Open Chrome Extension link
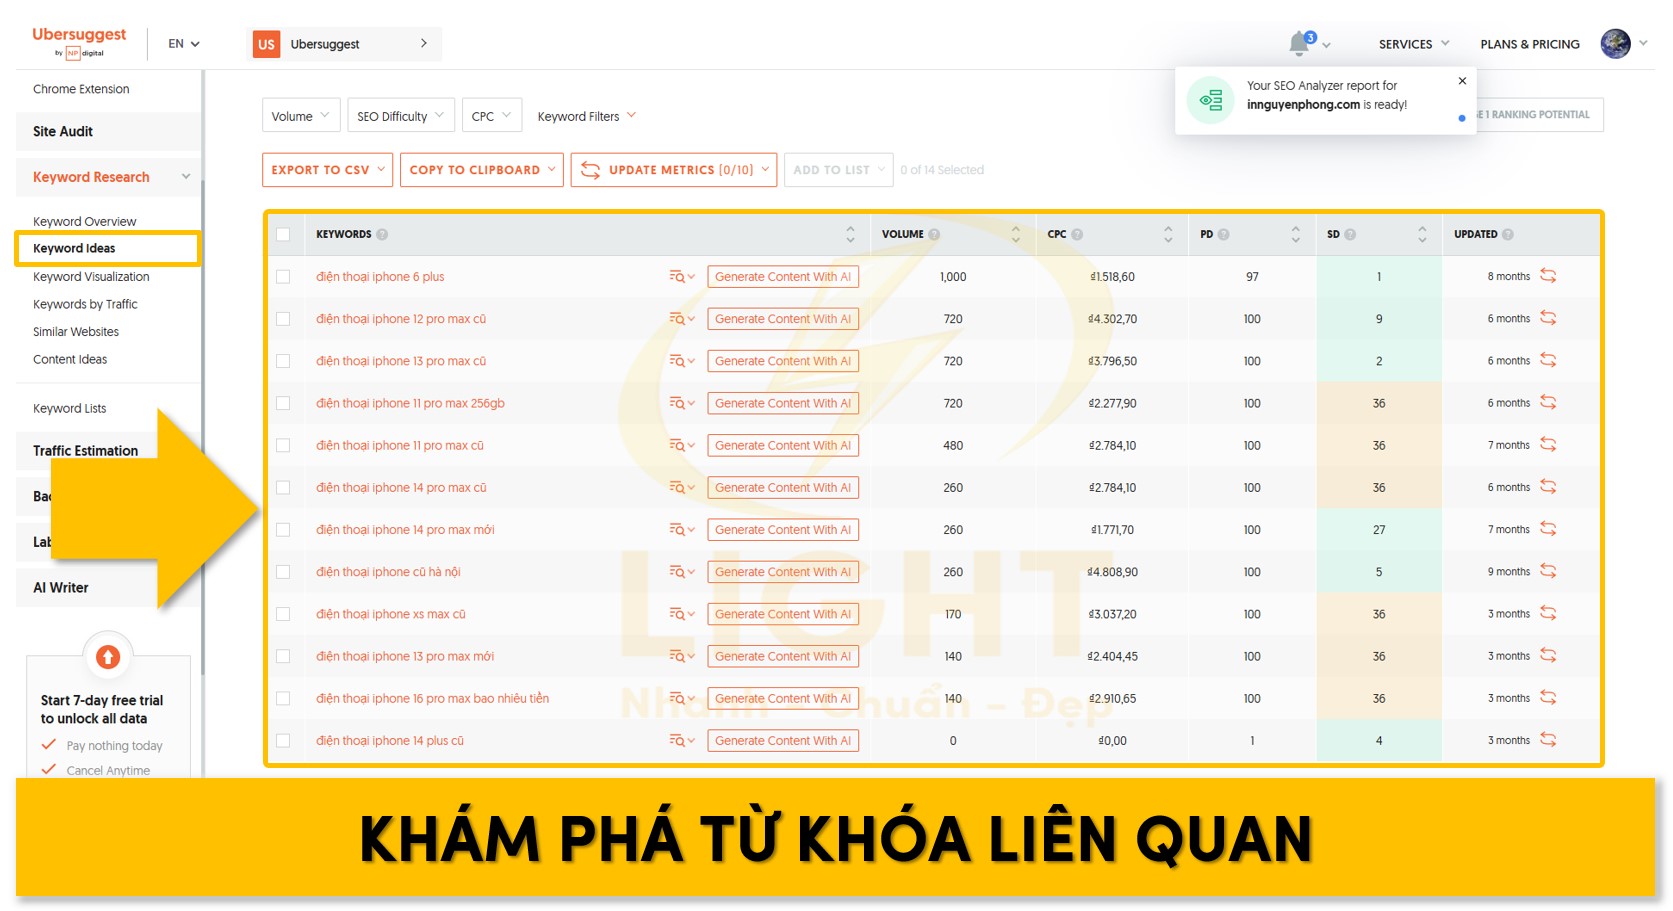The height and width of the screenshot is (911, 1673). pos(81,89)
